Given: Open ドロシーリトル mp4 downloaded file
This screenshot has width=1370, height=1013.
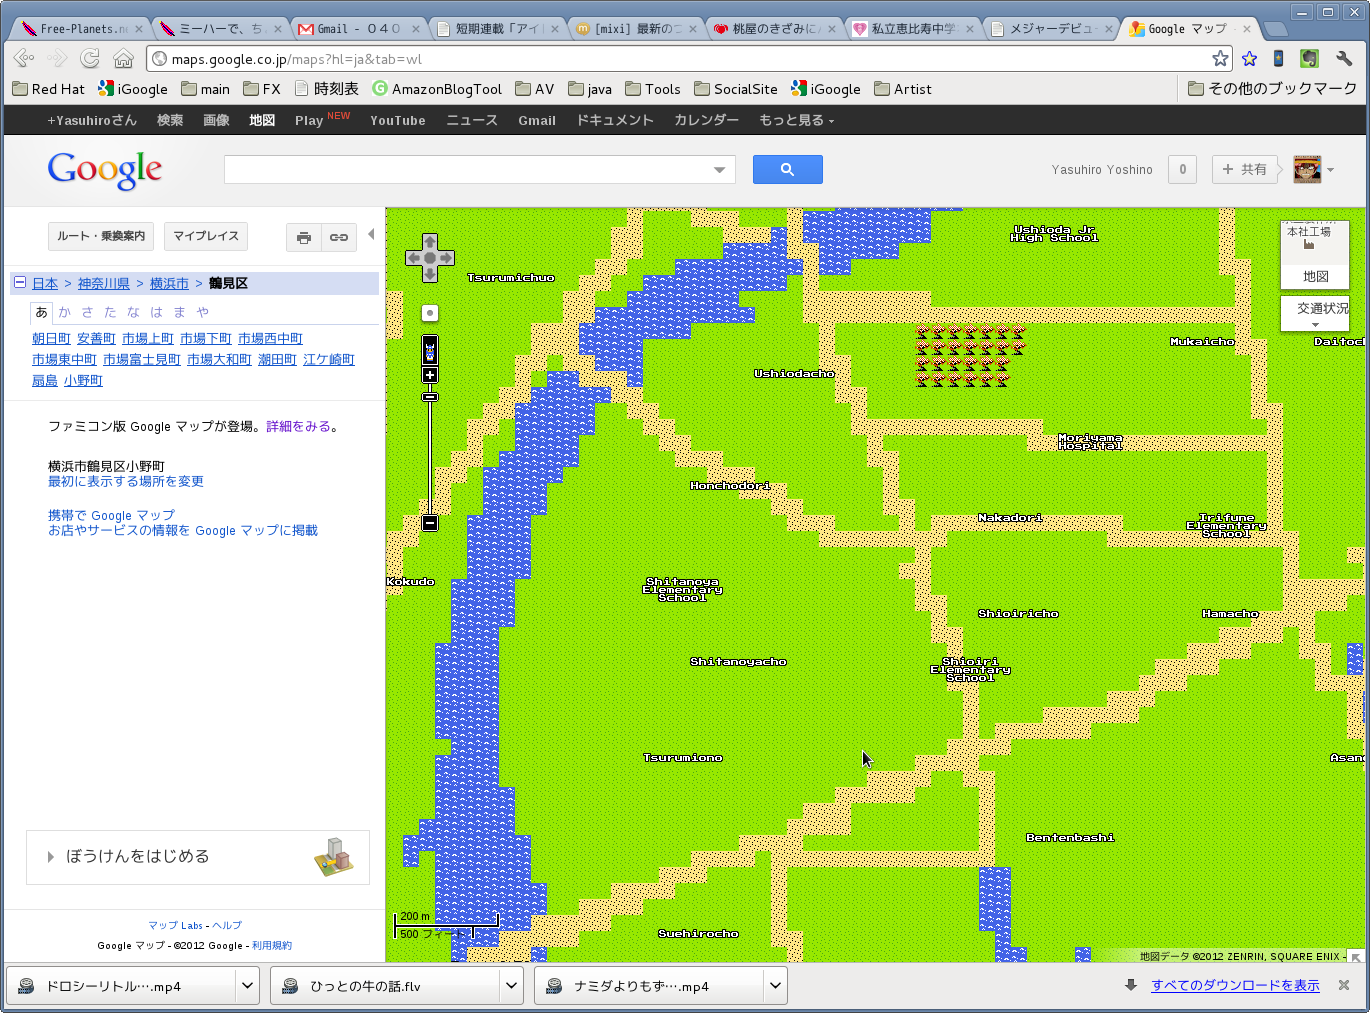Looking at the screenshot, I should pyautogui.click(x=122, y=986).
